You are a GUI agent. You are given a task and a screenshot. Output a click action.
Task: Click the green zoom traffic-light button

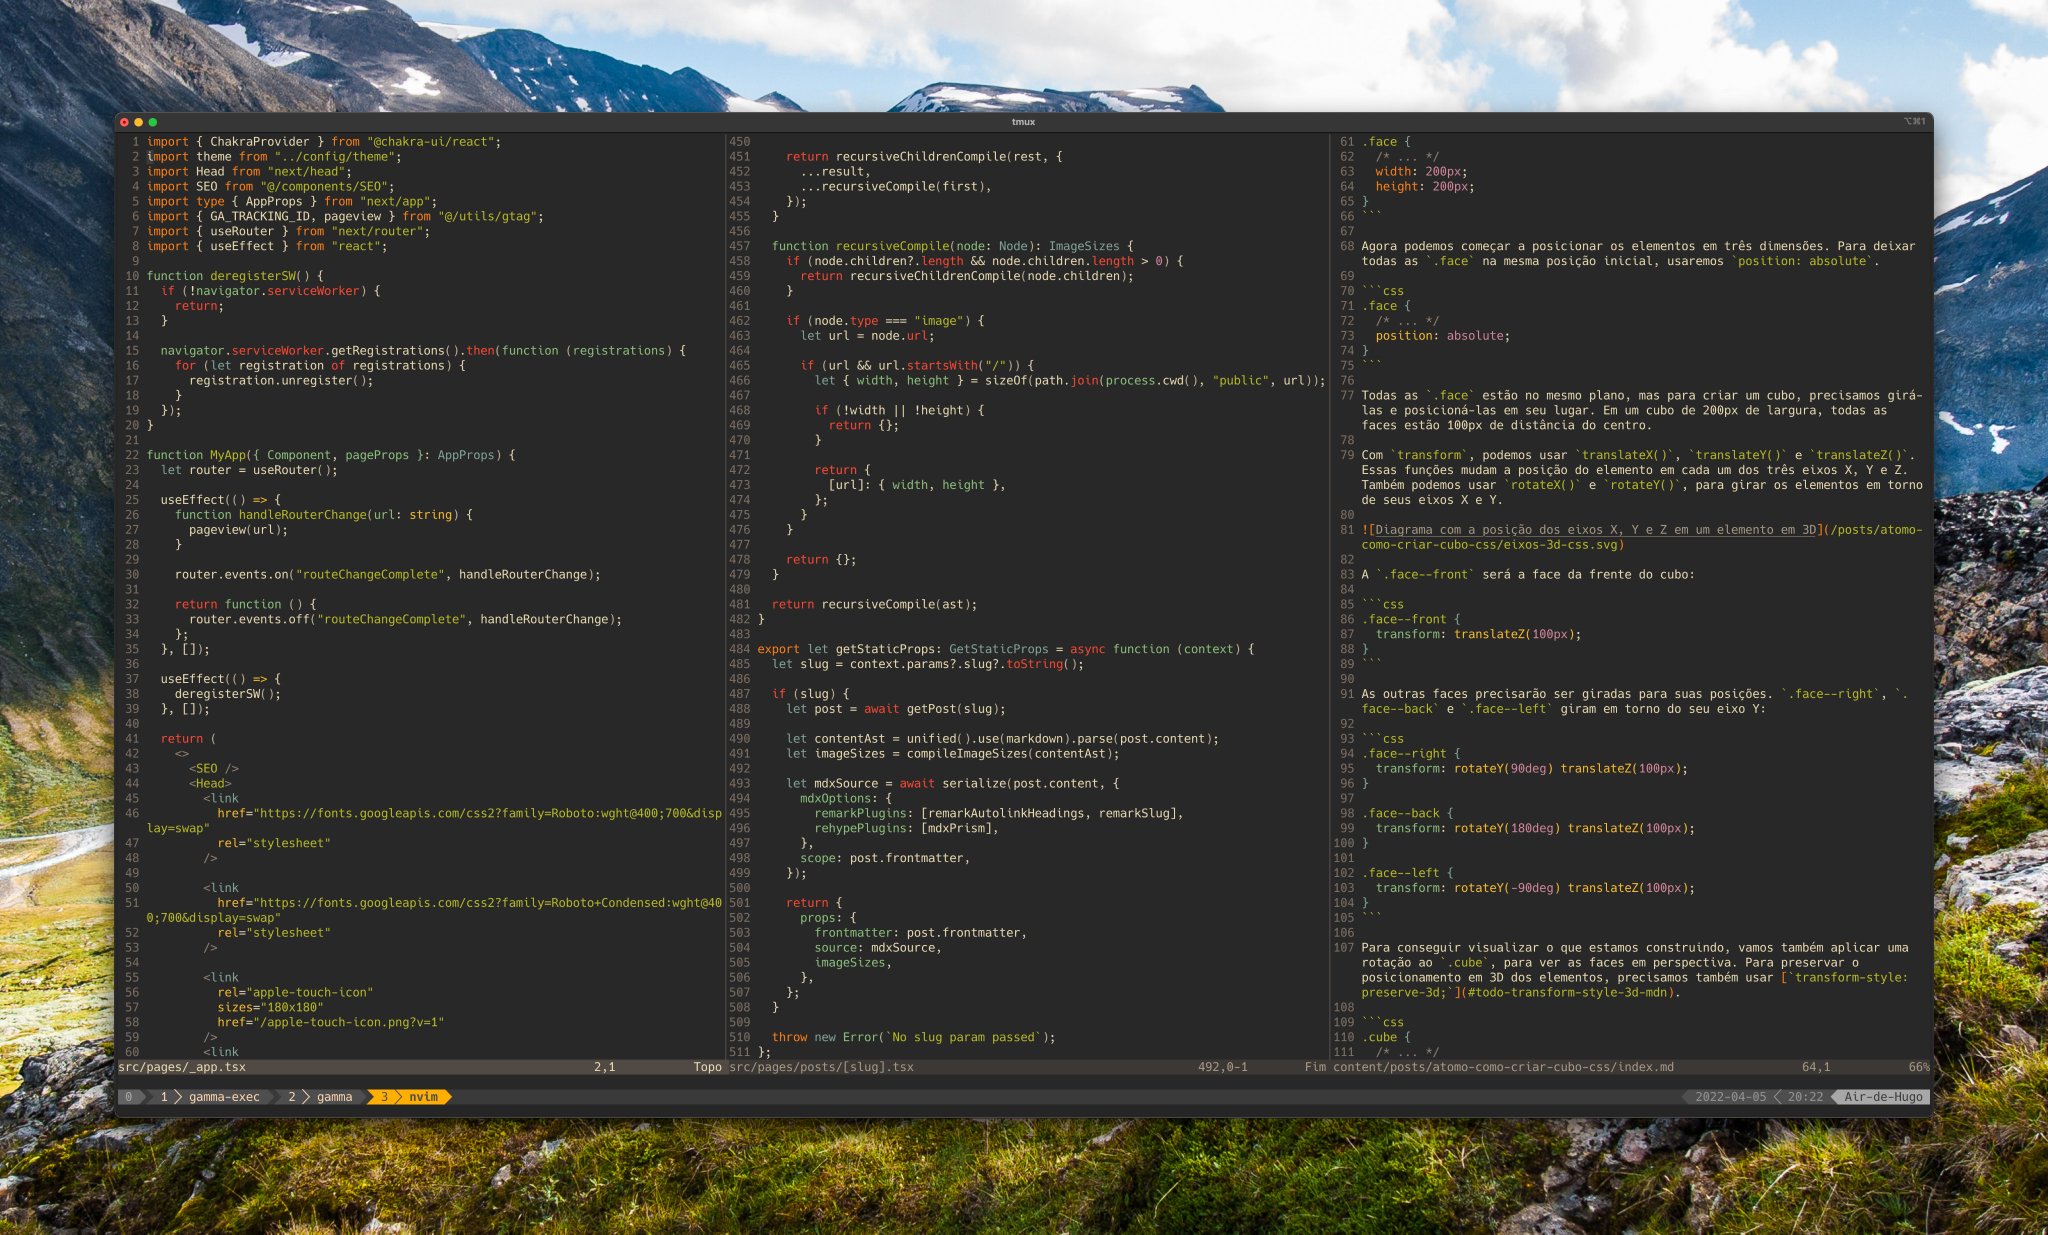point(151,120)
